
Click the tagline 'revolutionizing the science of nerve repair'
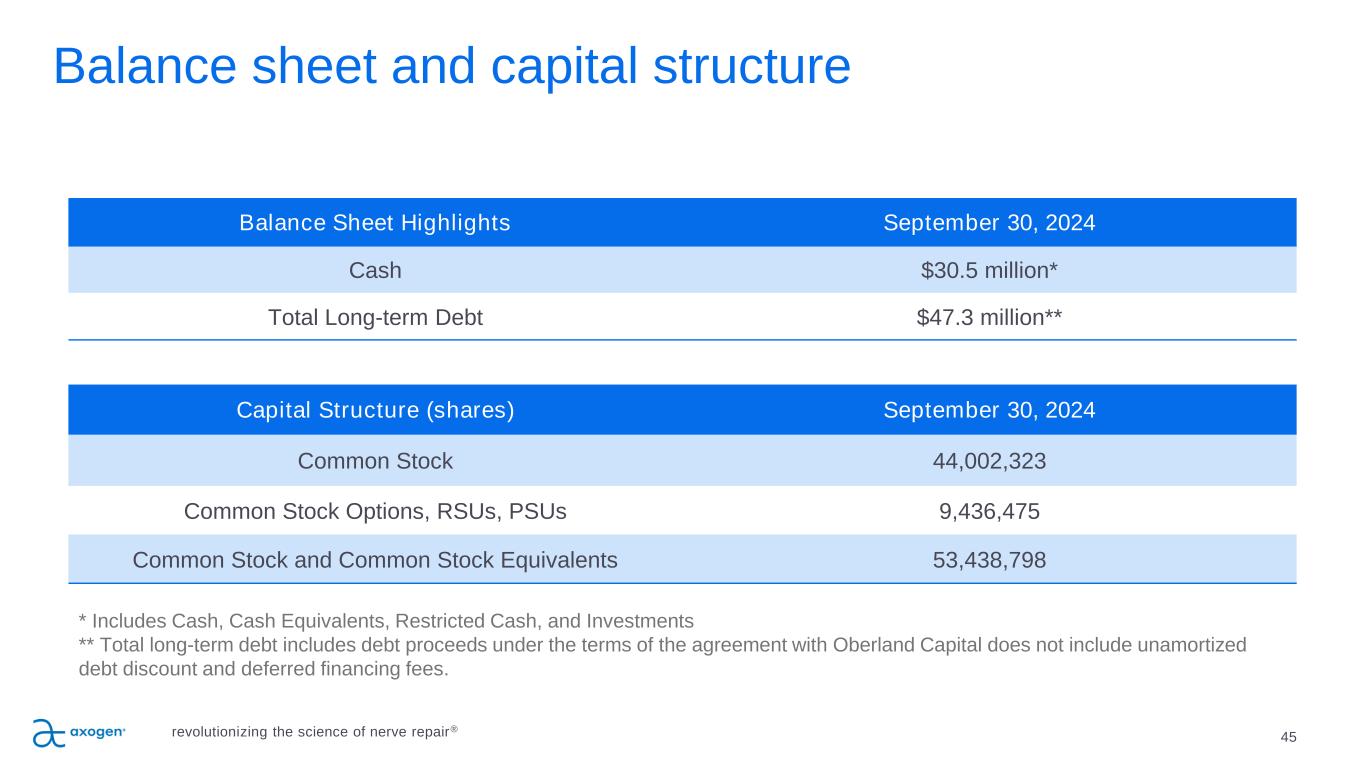click(x=314, y=731)
